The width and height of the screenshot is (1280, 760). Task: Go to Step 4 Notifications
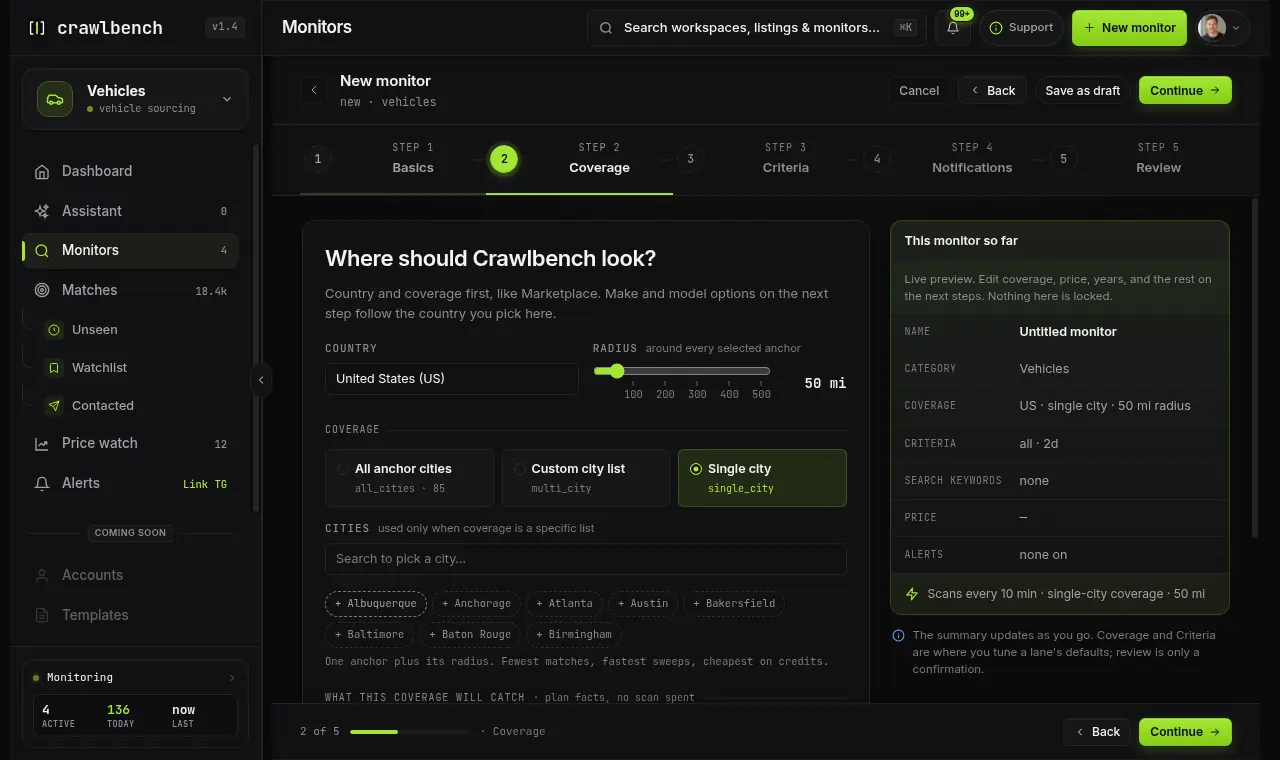coord(952,158)
